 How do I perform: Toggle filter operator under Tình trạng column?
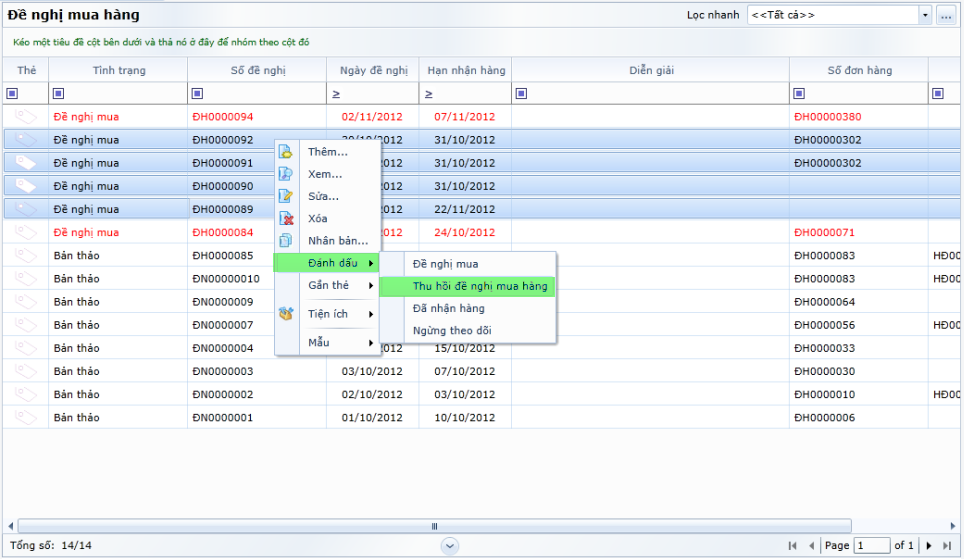[59, 94]
